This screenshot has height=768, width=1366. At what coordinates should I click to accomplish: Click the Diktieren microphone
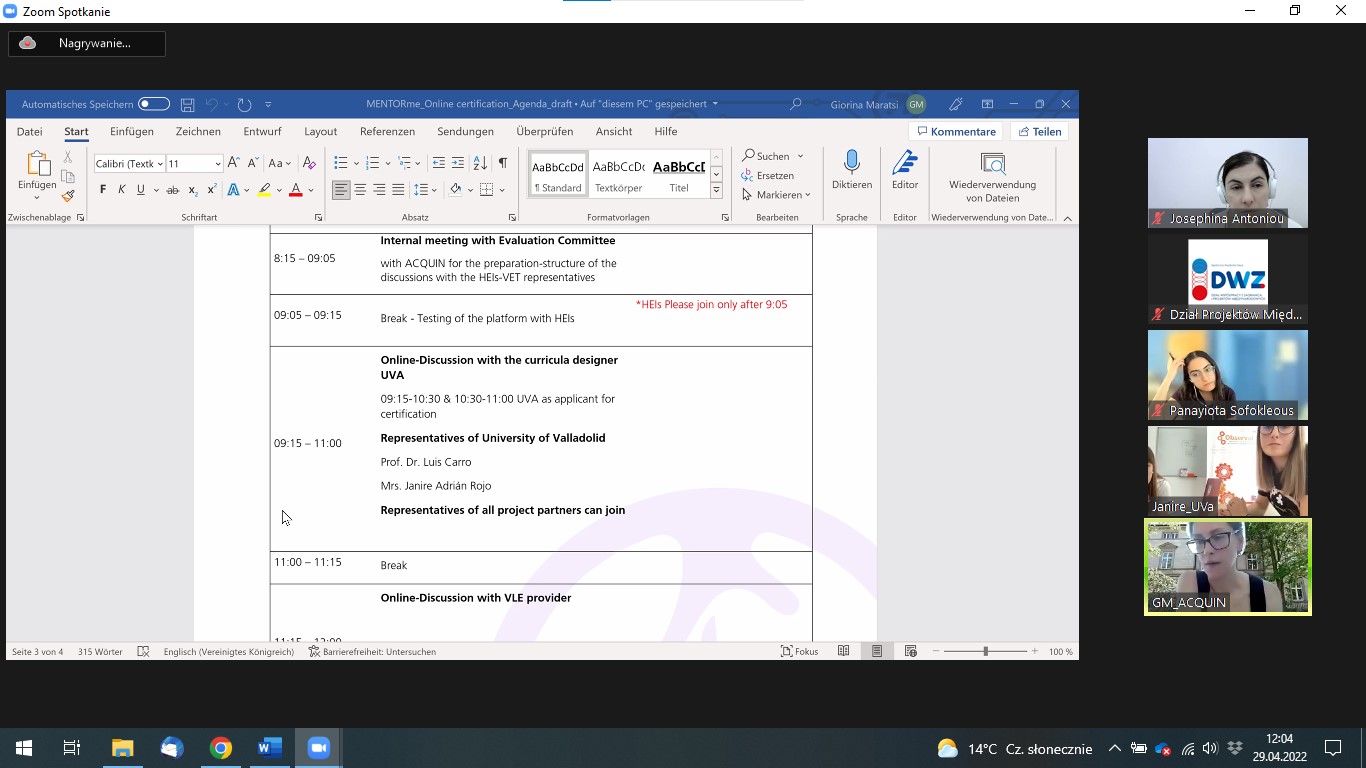[852, 171]
